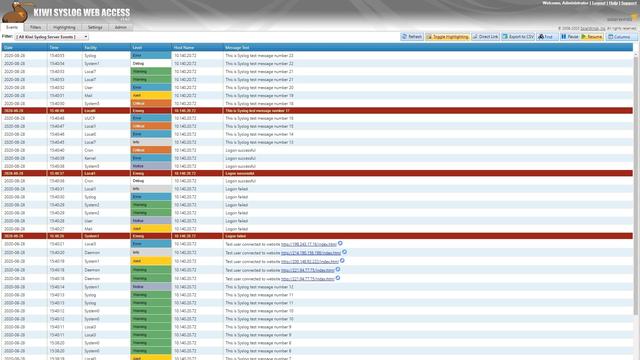Open the Help link in header

tap(613, 3)
